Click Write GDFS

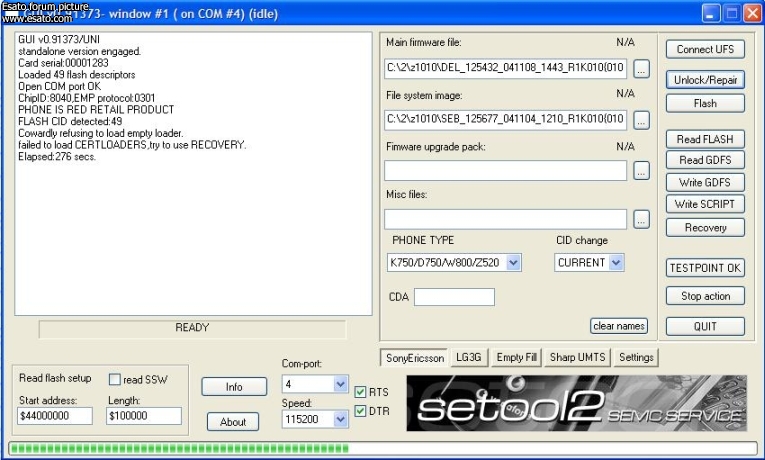point(705,182)
